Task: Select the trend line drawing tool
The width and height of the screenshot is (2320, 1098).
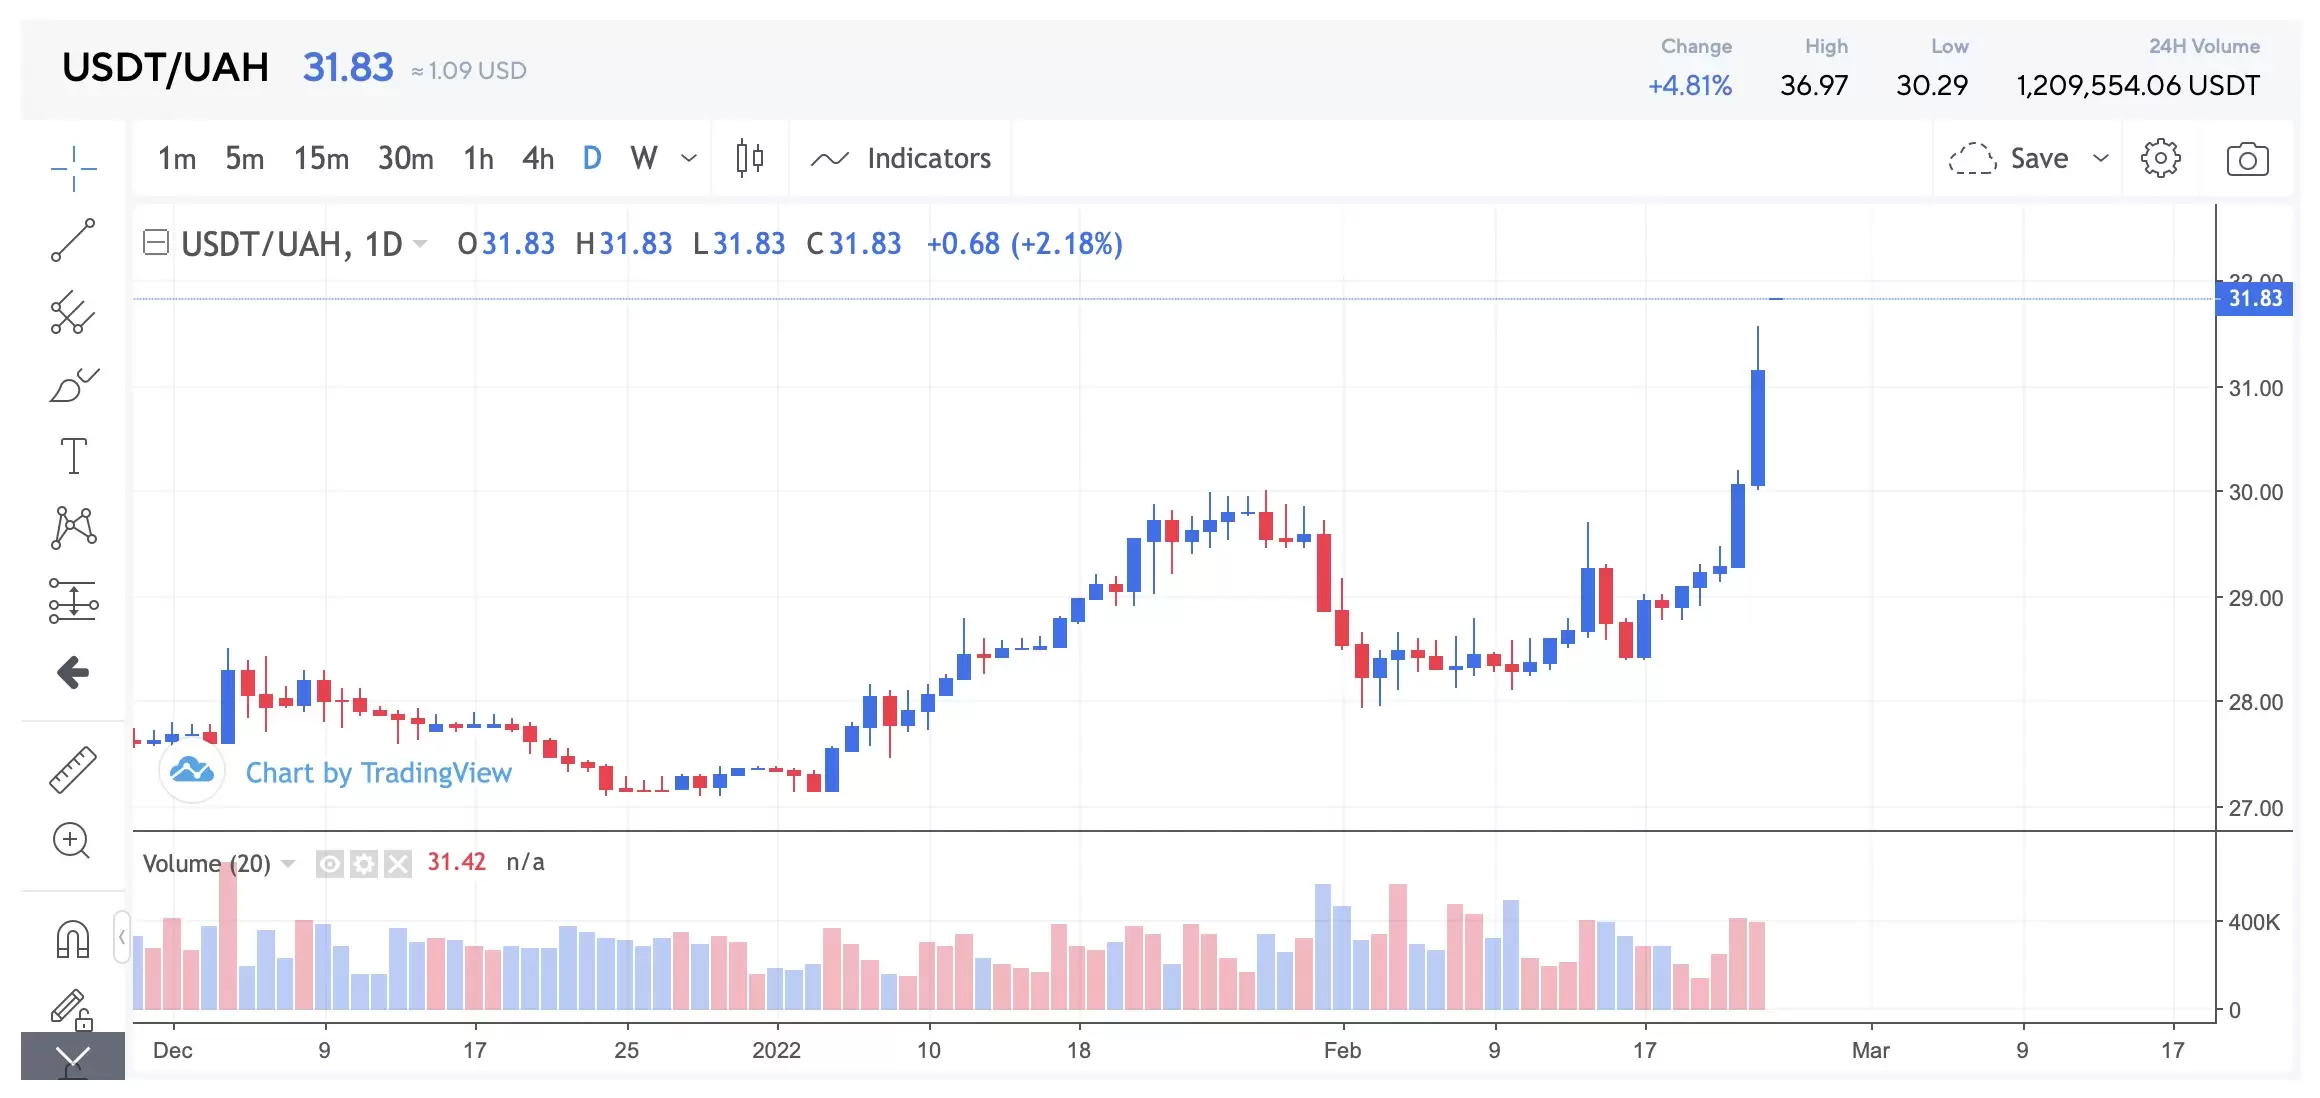Action: [x=73, y=240]
